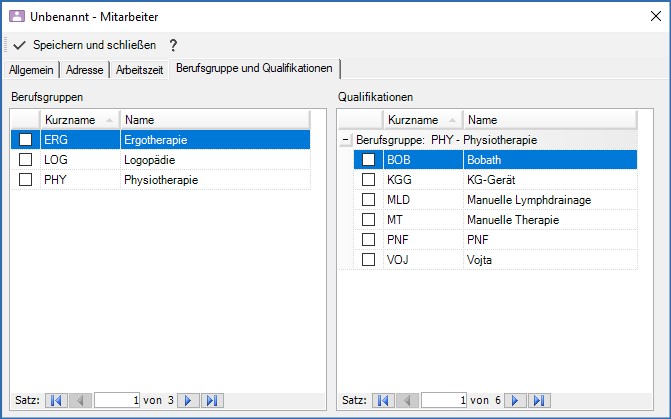Go to first record in Berufsgruppen navigator

point(56,401)
